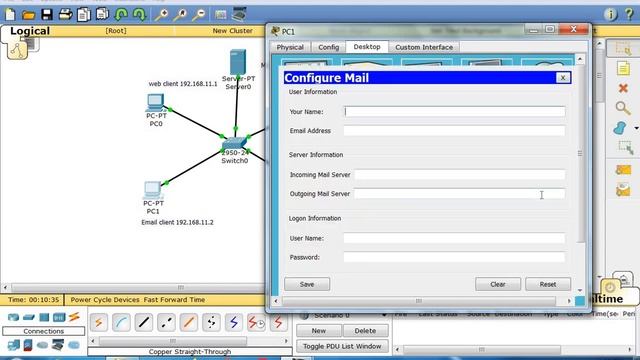Choose the End Devices category icon
Image resolution: width=640 pixels, height=360 pixels.
(13, 345)
